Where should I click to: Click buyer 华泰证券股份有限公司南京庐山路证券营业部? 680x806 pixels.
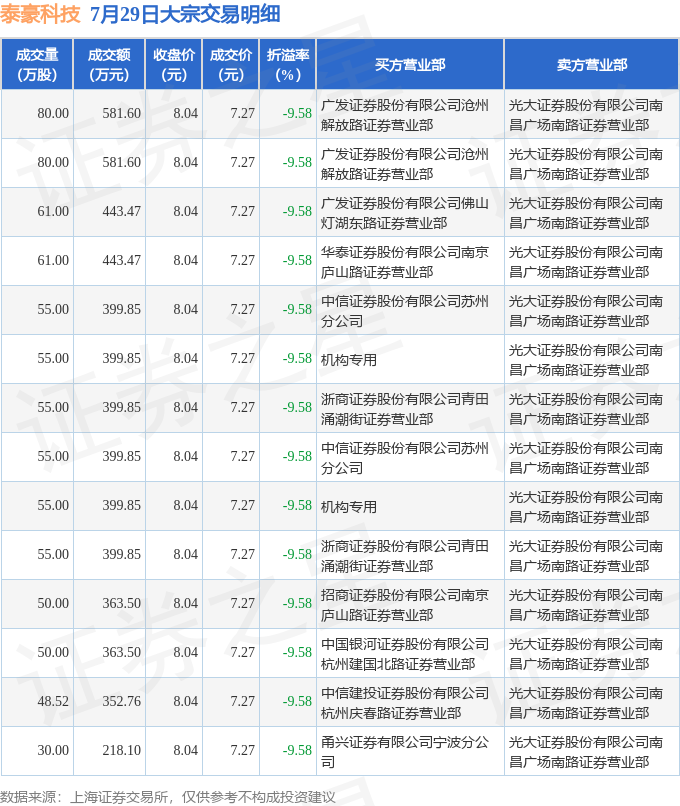[405, 262]
